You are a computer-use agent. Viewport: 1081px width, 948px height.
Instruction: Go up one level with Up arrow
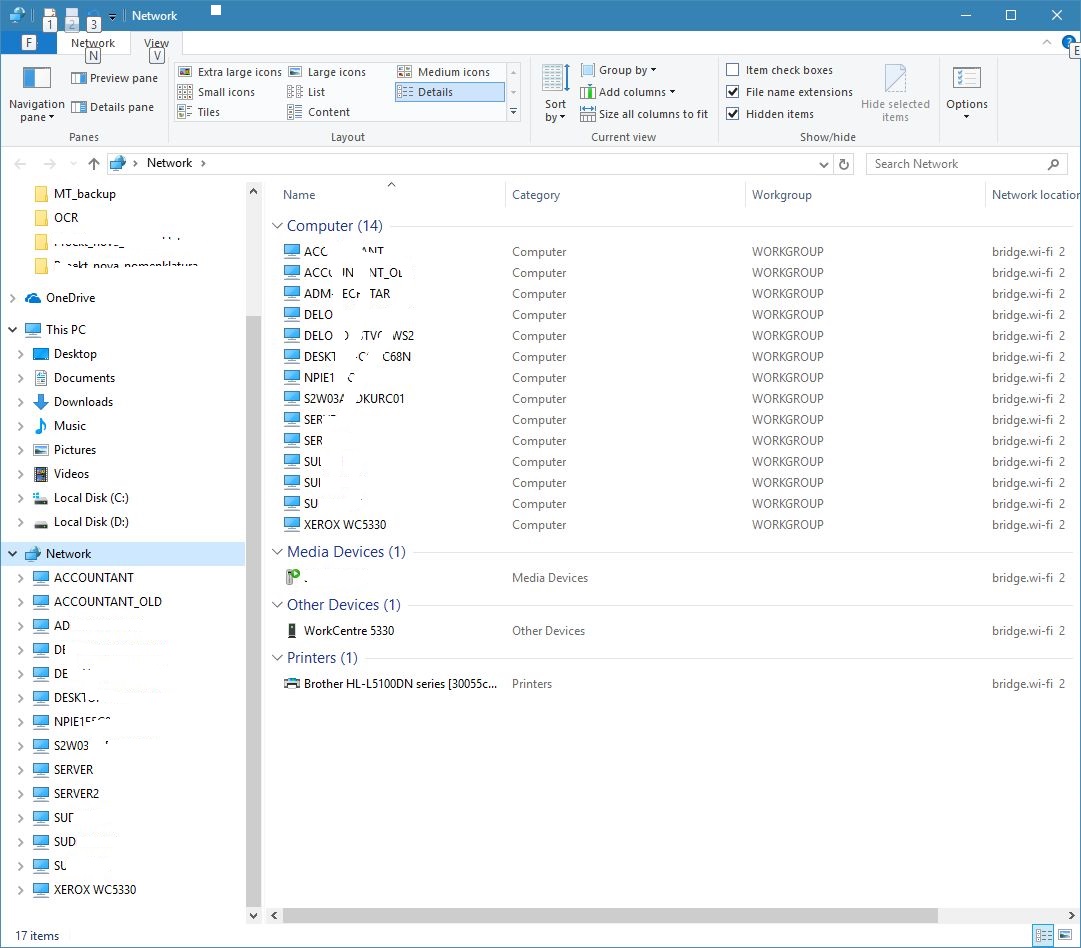[94, 163]
